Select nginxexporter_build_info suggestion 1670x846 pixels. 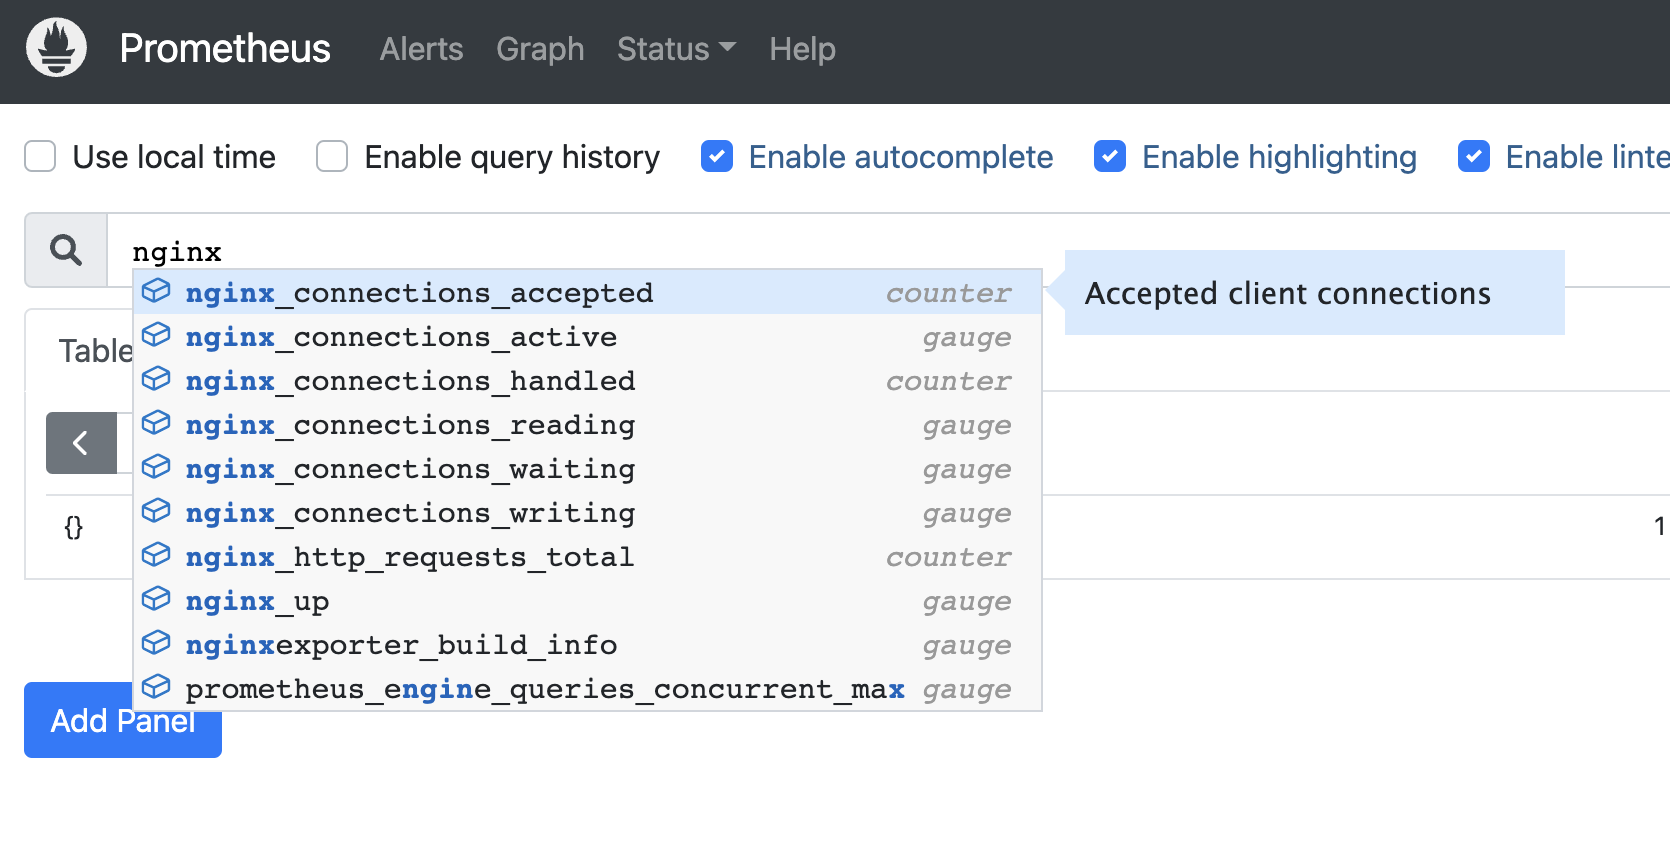pyautogui.click(x=588, y=644)
